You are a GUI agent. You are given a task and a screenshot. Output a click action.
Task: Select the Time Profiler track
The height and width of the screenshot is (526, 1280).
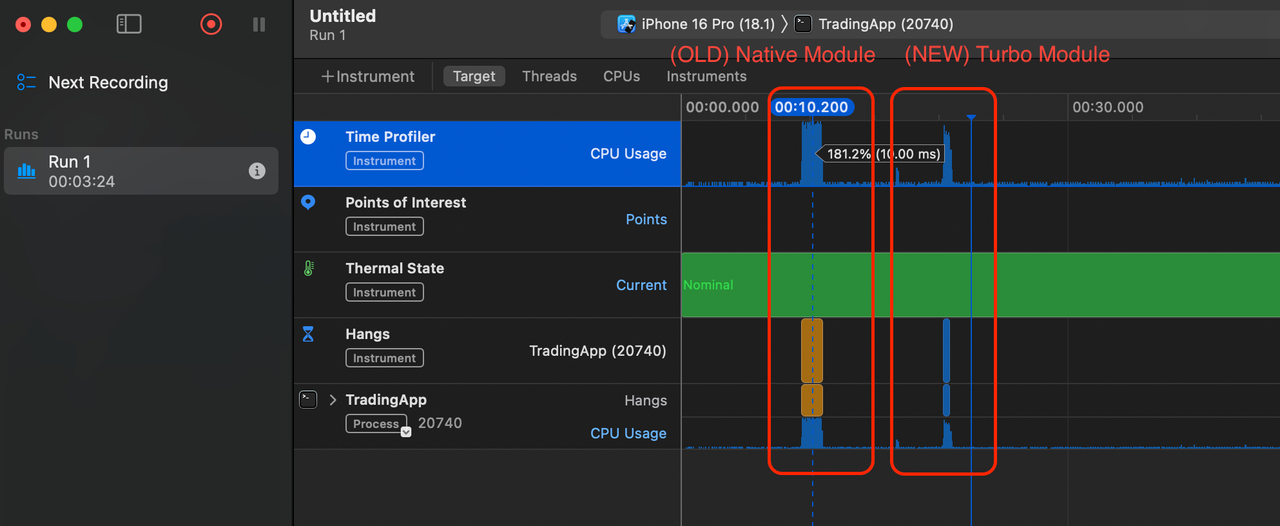[x=487, y=154]
